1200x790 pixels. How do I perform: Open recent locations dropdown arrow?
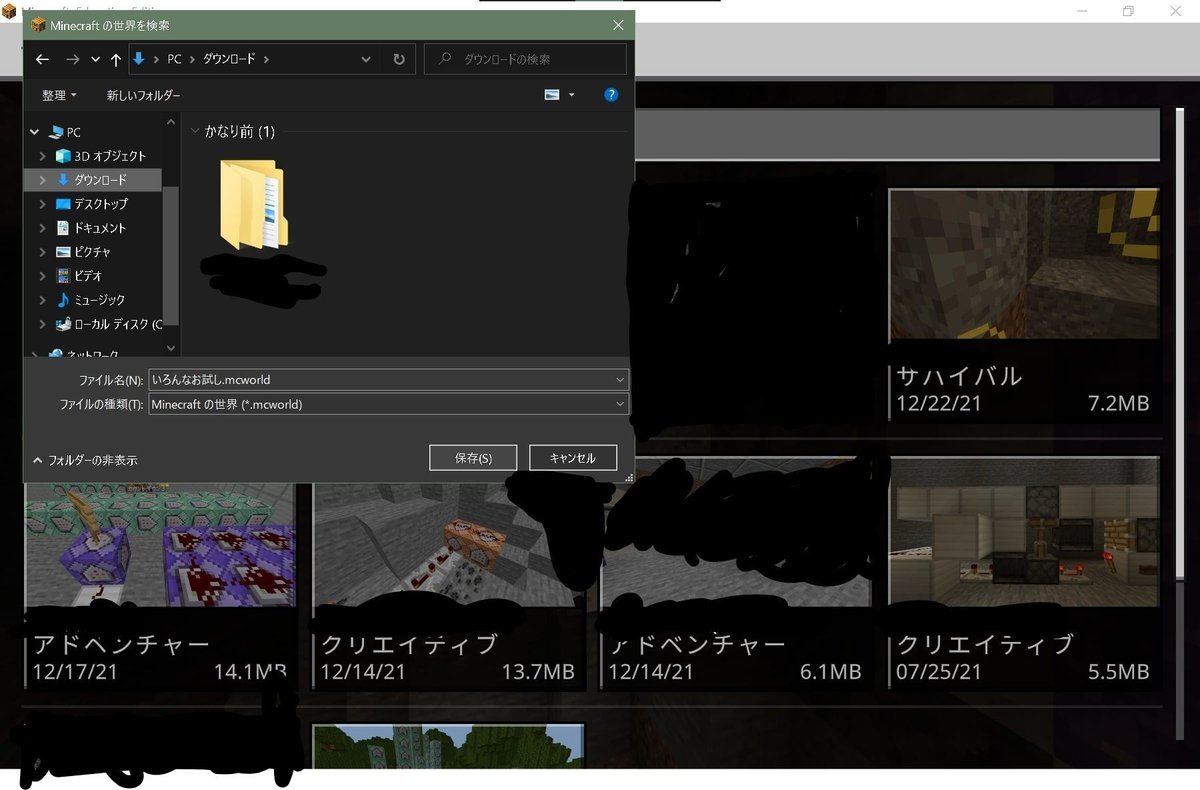[95, 59]
